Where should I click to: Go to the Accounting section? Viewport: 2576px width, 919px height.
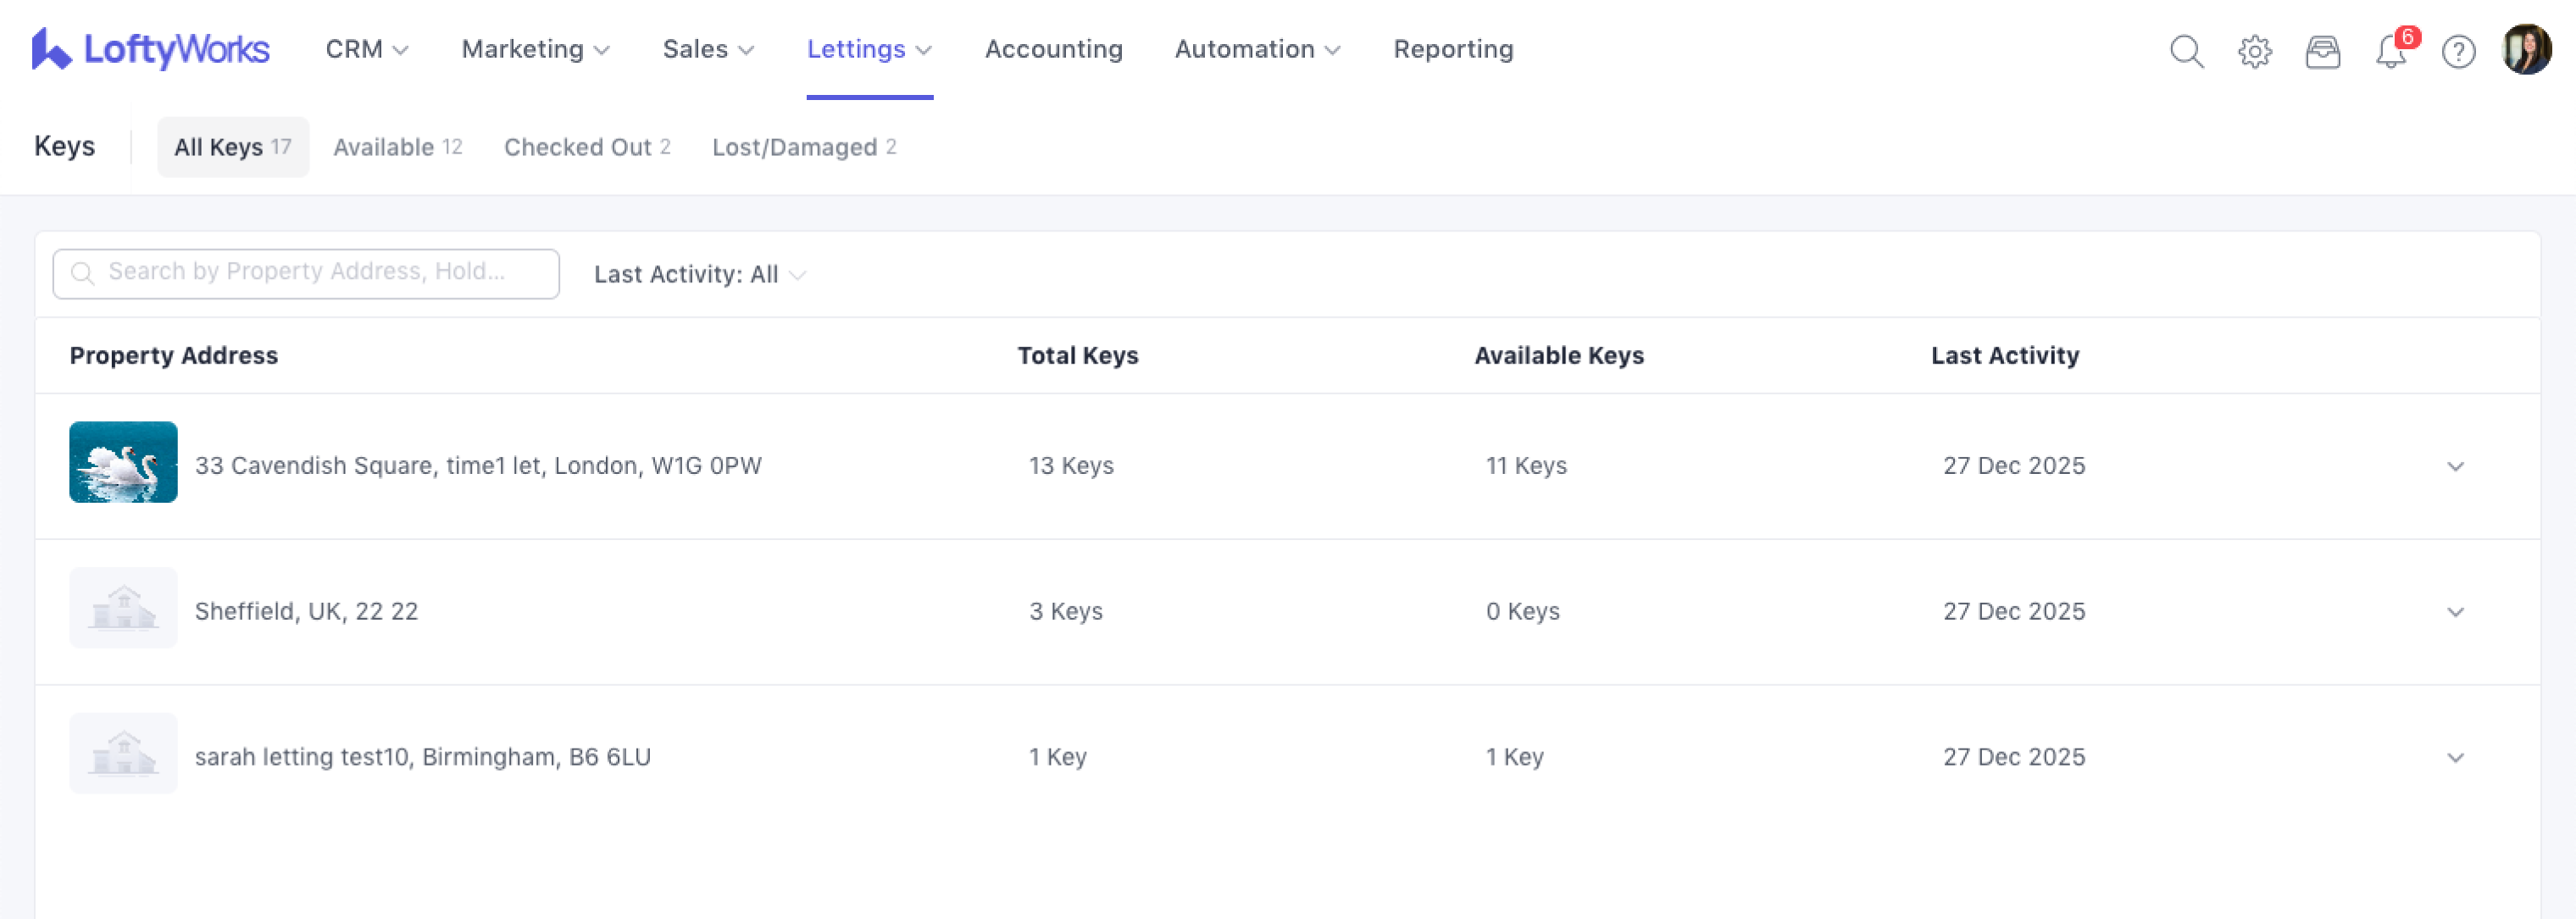[x=1053, y=49]
